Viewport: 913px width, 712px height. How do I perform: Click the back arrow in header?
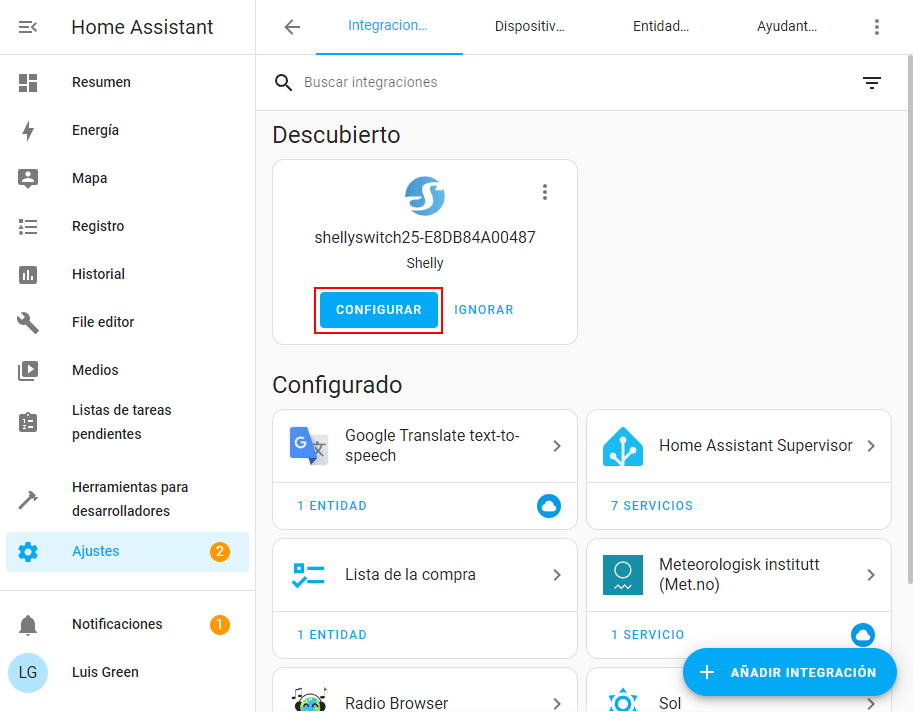292,27
